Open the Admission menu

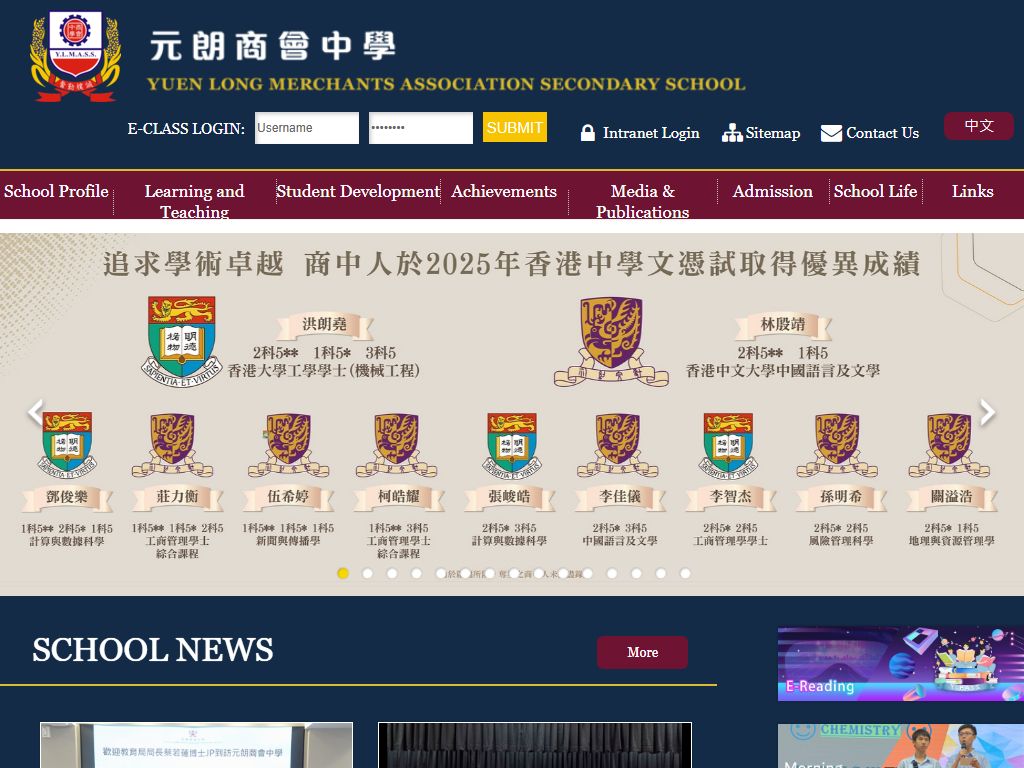[x=773, y=191]
